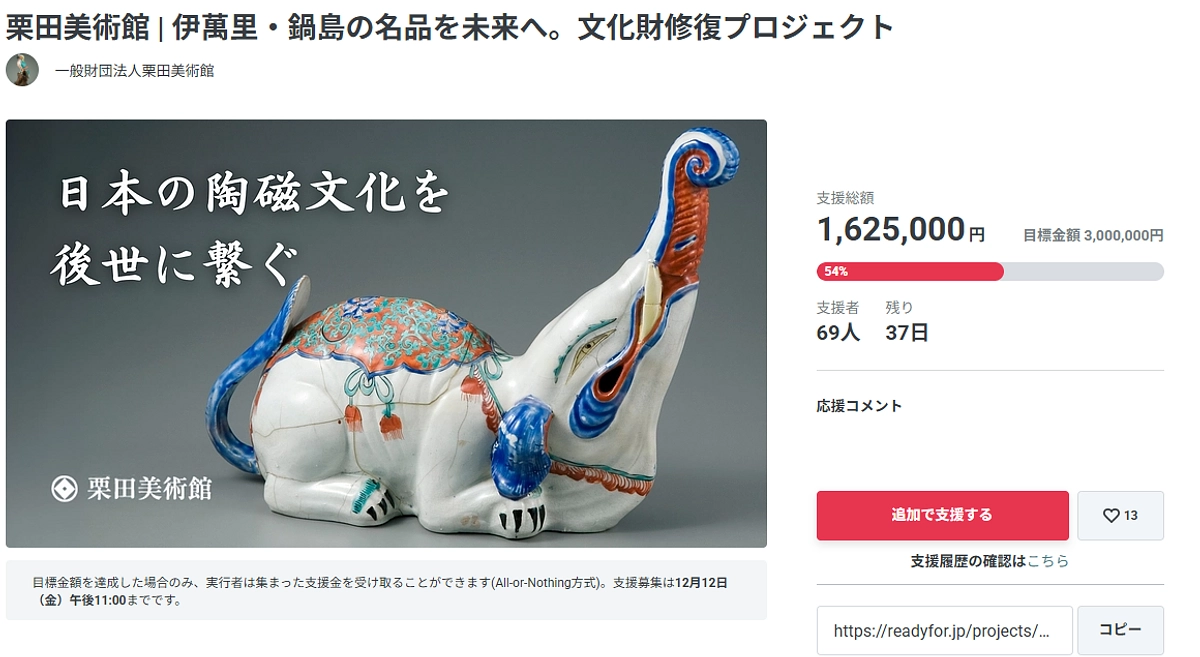Screen dimensions: 1200x657
Task: Click the Kurita Museum logo on the banner
Action: (64, 489)
